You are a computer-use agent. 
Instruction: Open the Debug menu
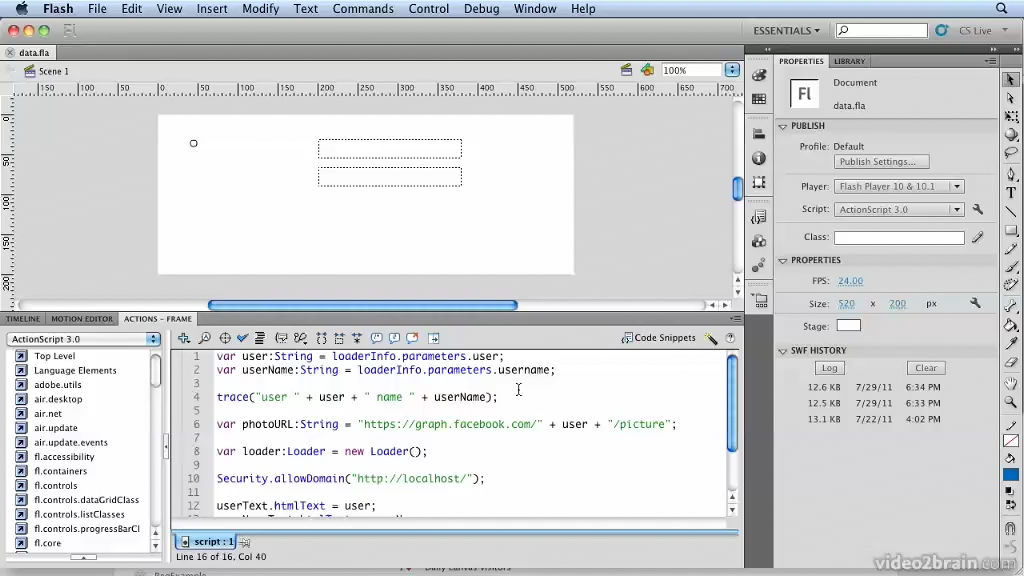click(481, 8)
